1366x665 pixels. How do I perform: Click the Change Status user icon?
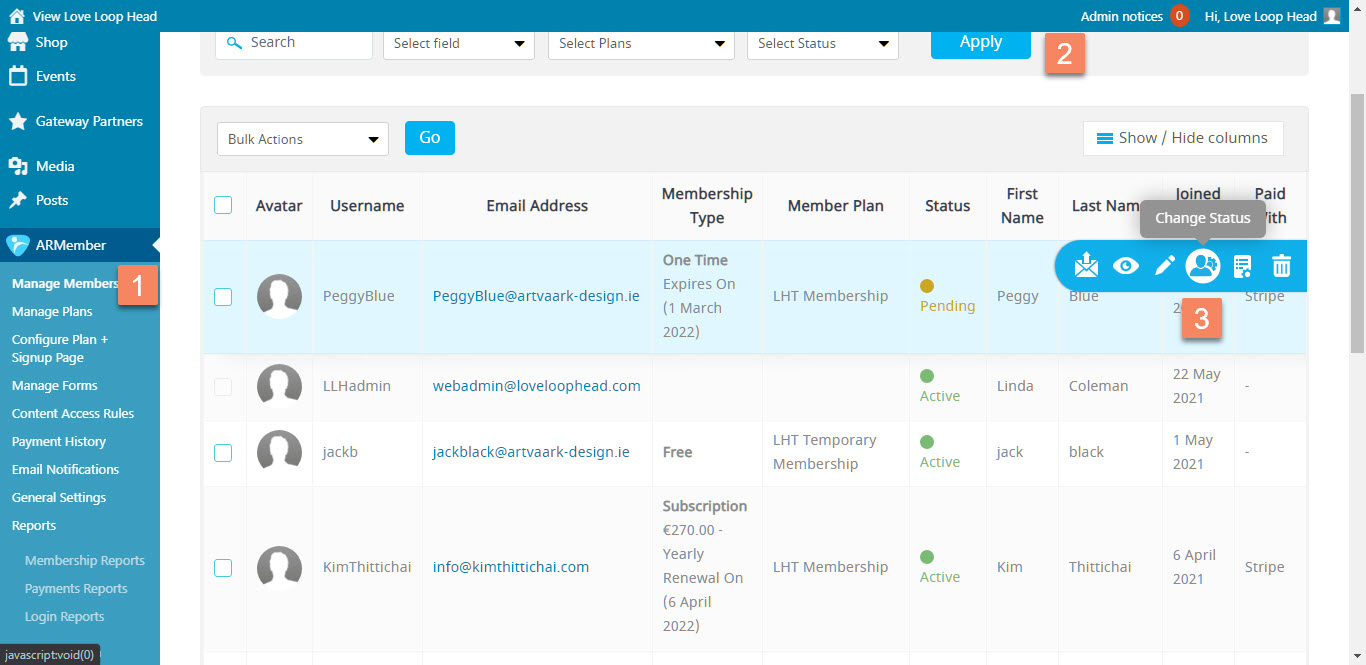click(x=1202, y=266)
